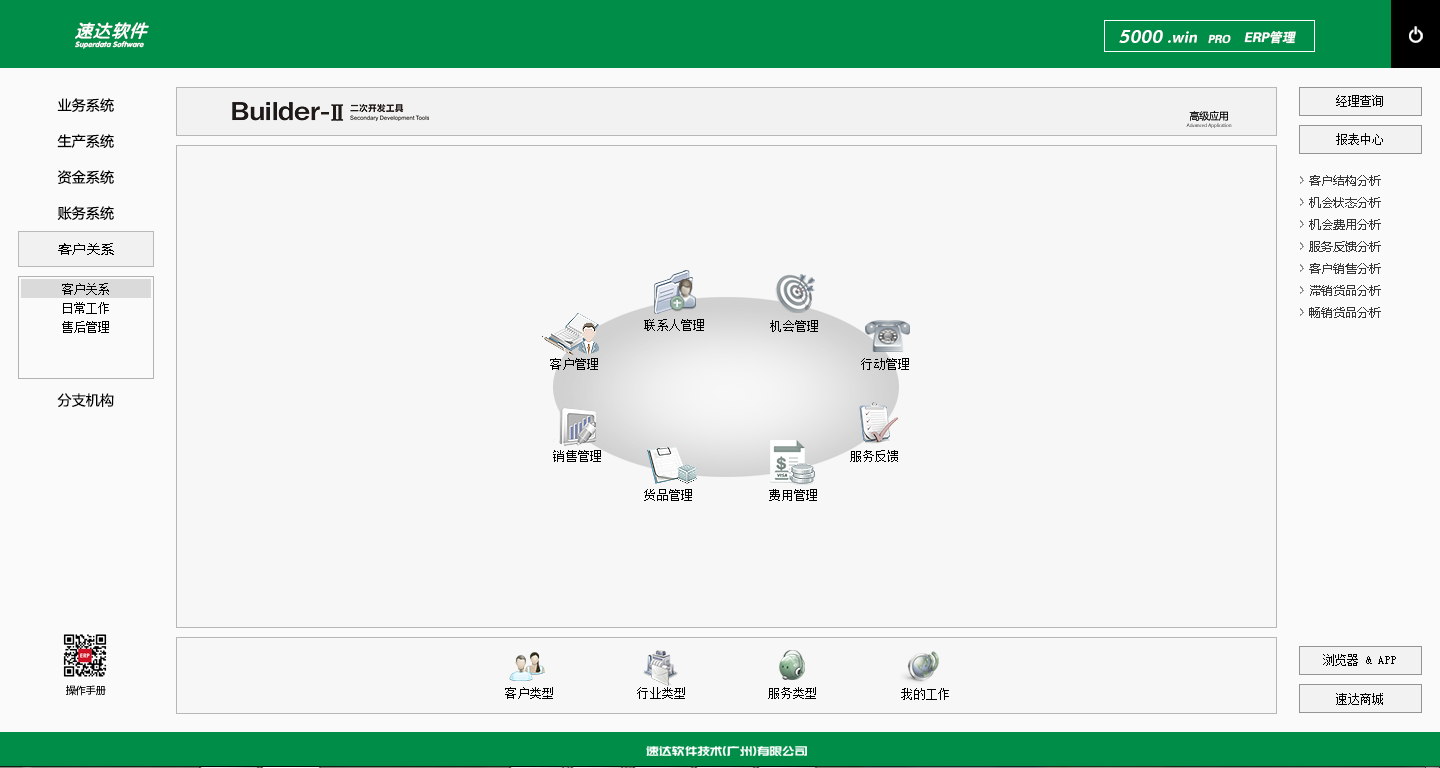Image resolution: width=1440 pixels, height=768 pixels.
Task: Click the 经理查询 button
Action: [x=1360, y=101]
